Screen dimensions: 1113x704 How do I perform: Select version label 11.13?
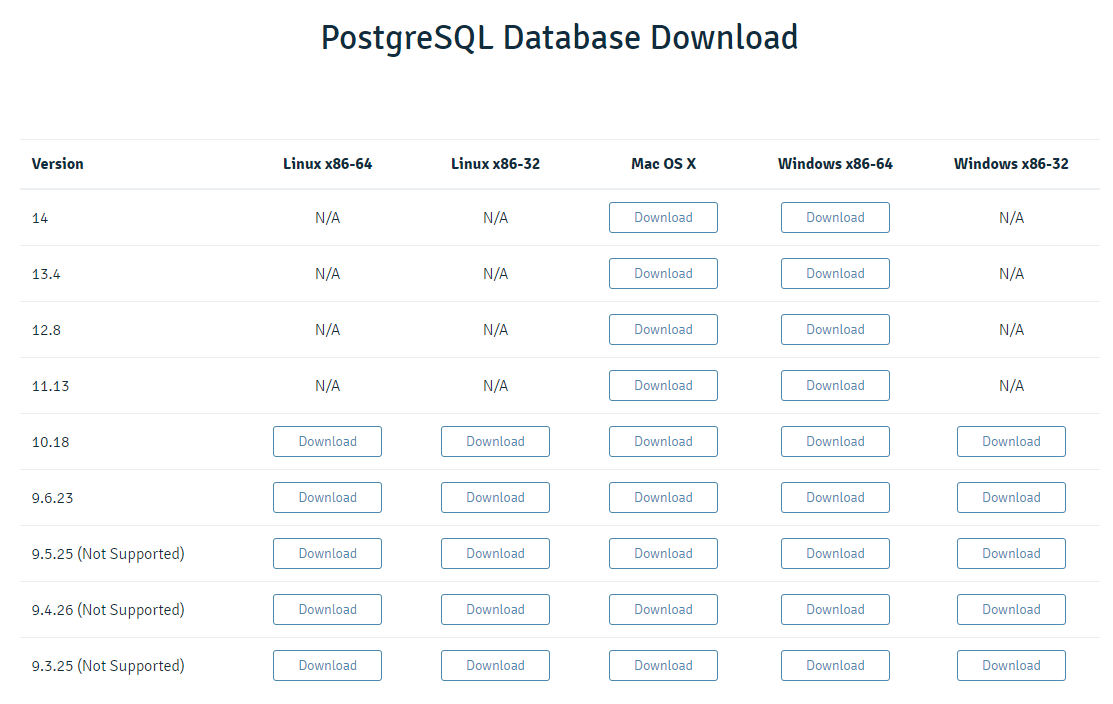point(50,387)
